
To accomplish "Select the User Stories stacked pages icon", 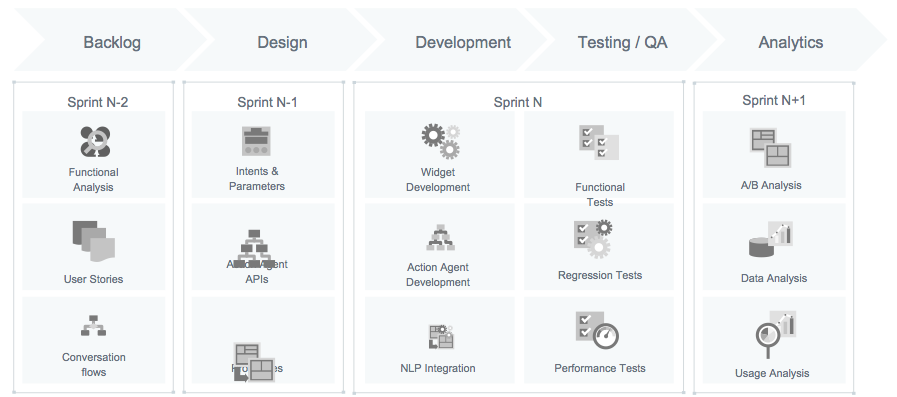I will click(x=94, y=240).
